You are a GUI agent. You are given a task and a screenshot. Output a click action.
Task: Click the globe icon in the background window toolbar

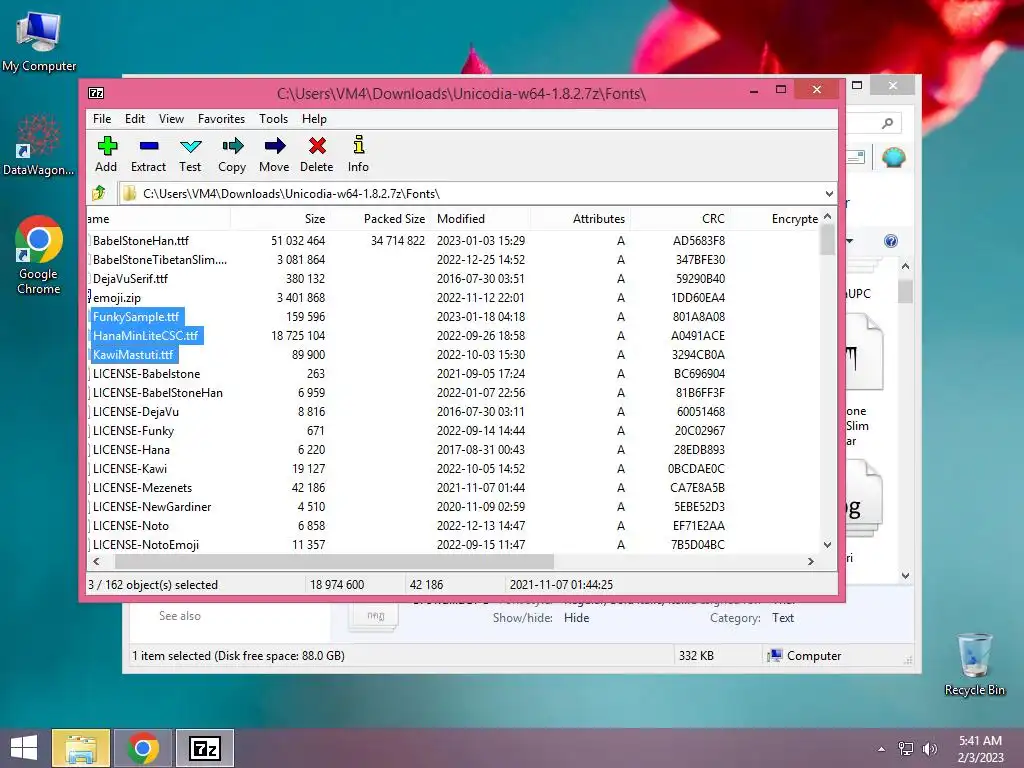(893, 157)
